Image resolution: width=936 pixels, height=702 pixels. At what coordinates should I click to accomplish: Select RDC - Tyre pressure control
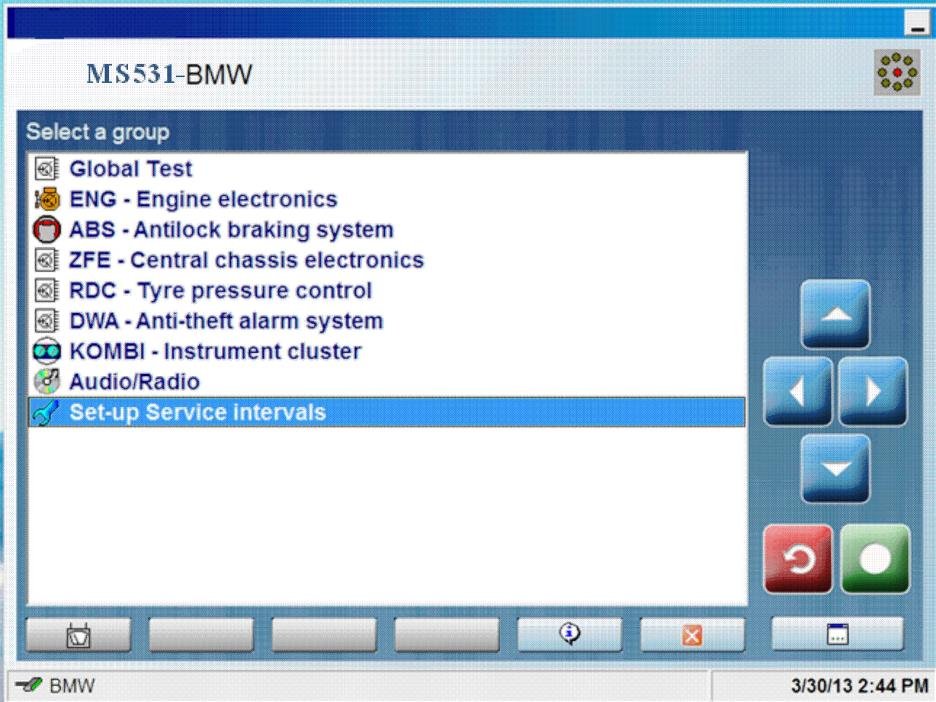[220, 291]
